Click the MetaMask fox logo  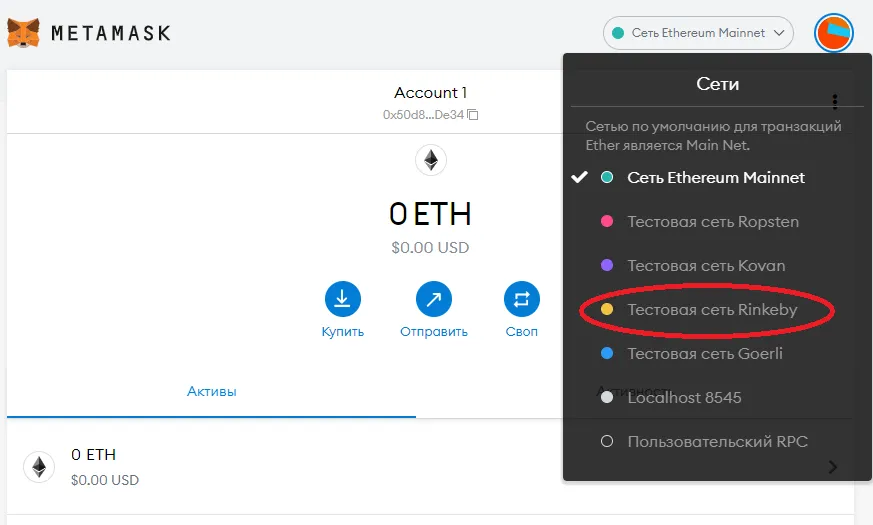(23, 33)
